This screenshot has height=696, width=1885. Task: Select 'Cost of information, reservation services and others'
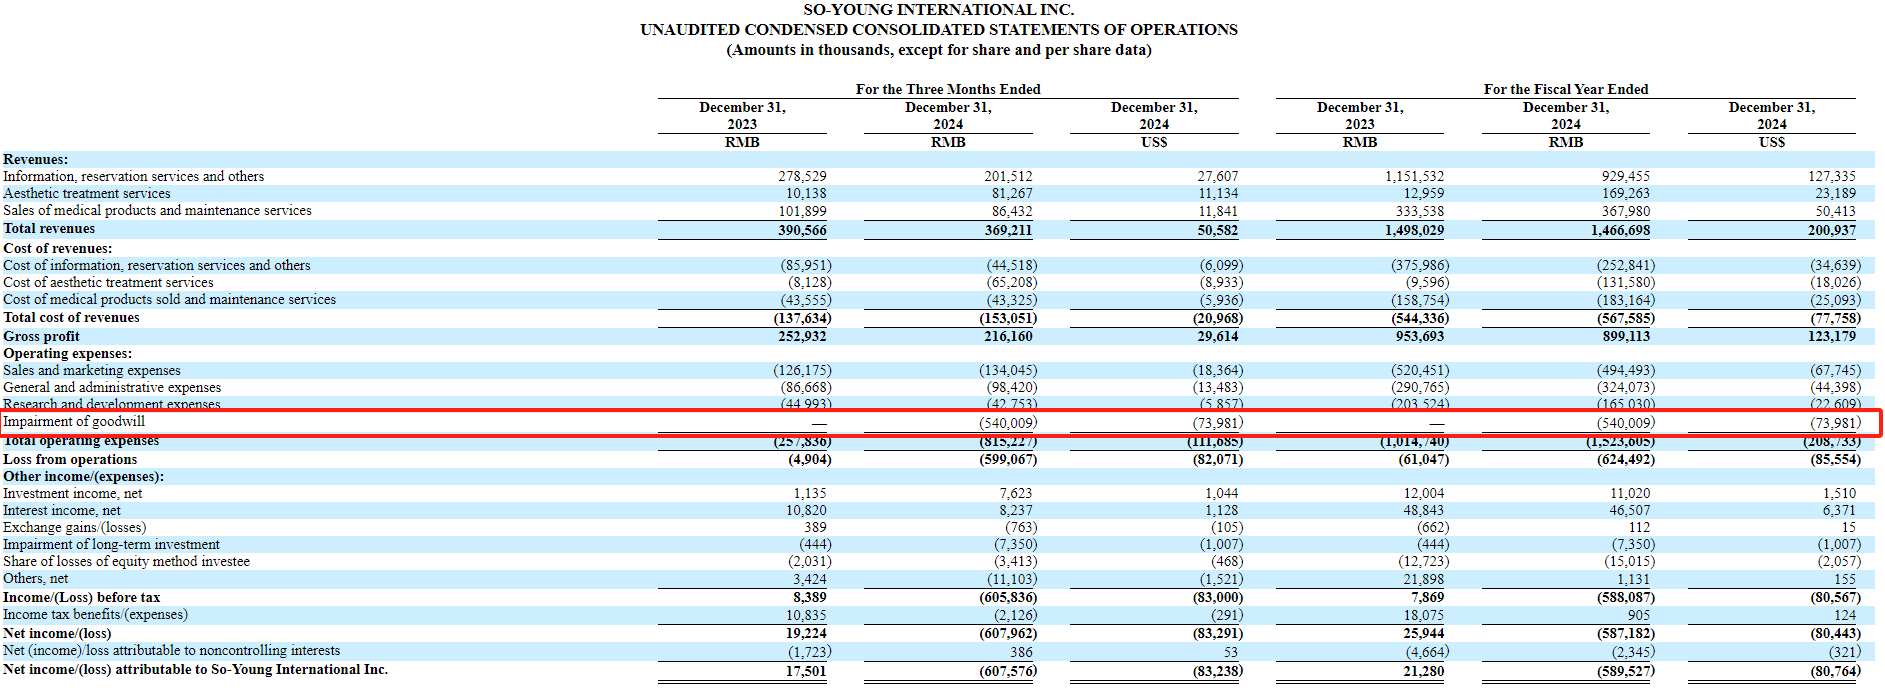[x=157, y=266]
